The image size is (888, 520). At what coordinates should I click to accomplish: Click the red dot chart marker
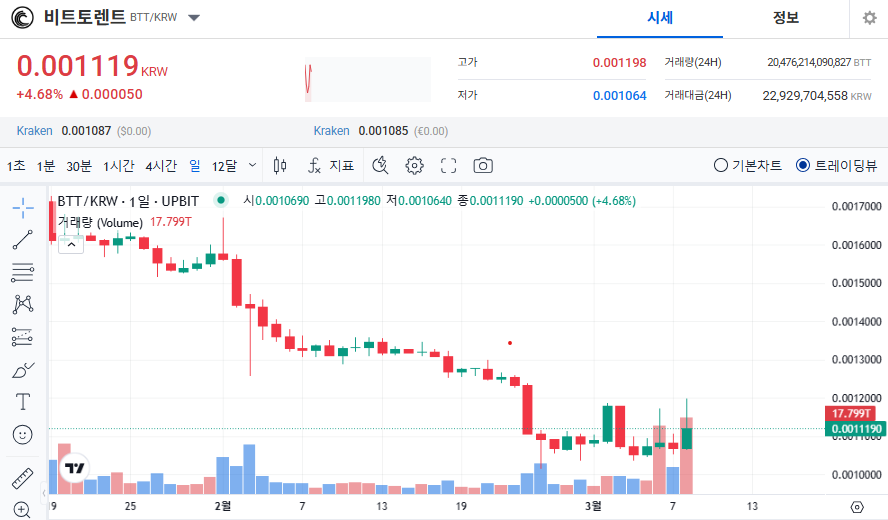click(510, 343)
